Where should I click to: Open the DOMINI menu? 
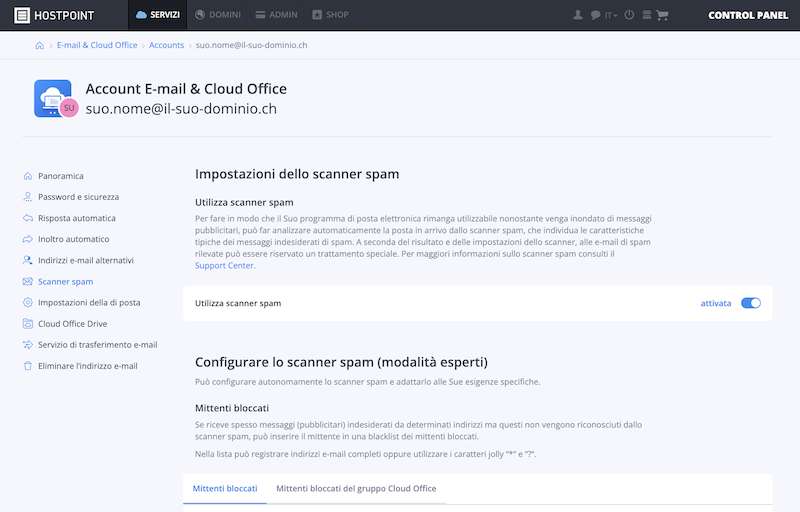pos(218,15)
